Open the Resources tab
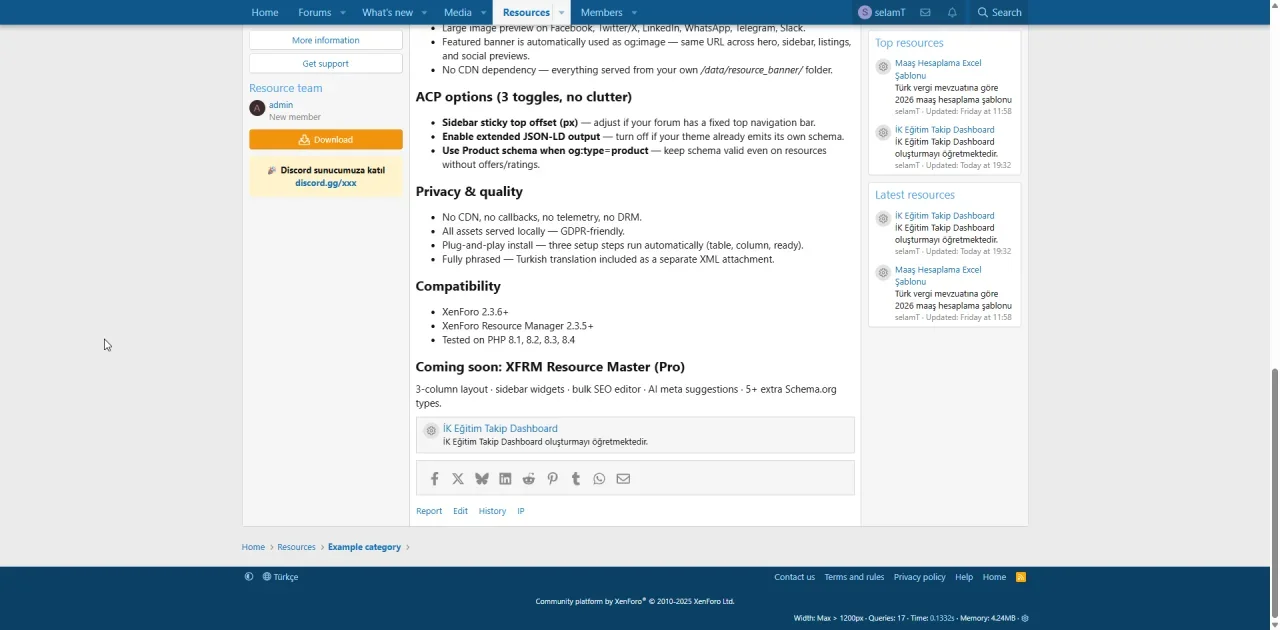The width and height of the screenshot is (1280, 630). coord(526,12)
